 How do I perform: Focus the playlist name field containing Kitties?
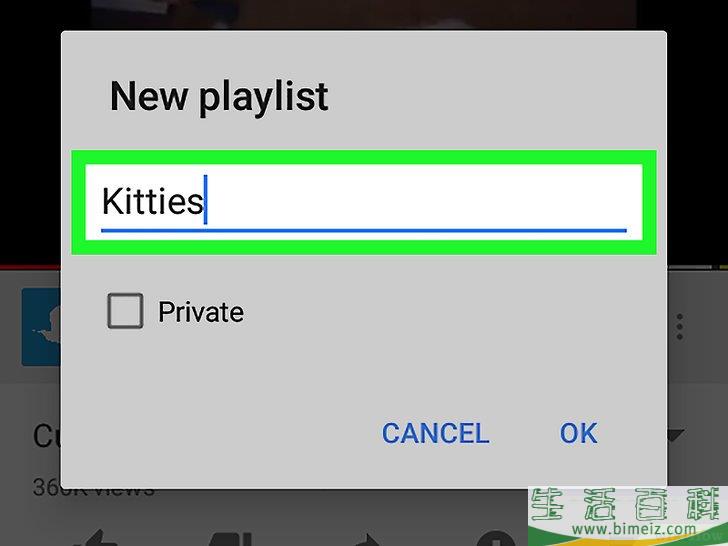[x=364, y=202]
